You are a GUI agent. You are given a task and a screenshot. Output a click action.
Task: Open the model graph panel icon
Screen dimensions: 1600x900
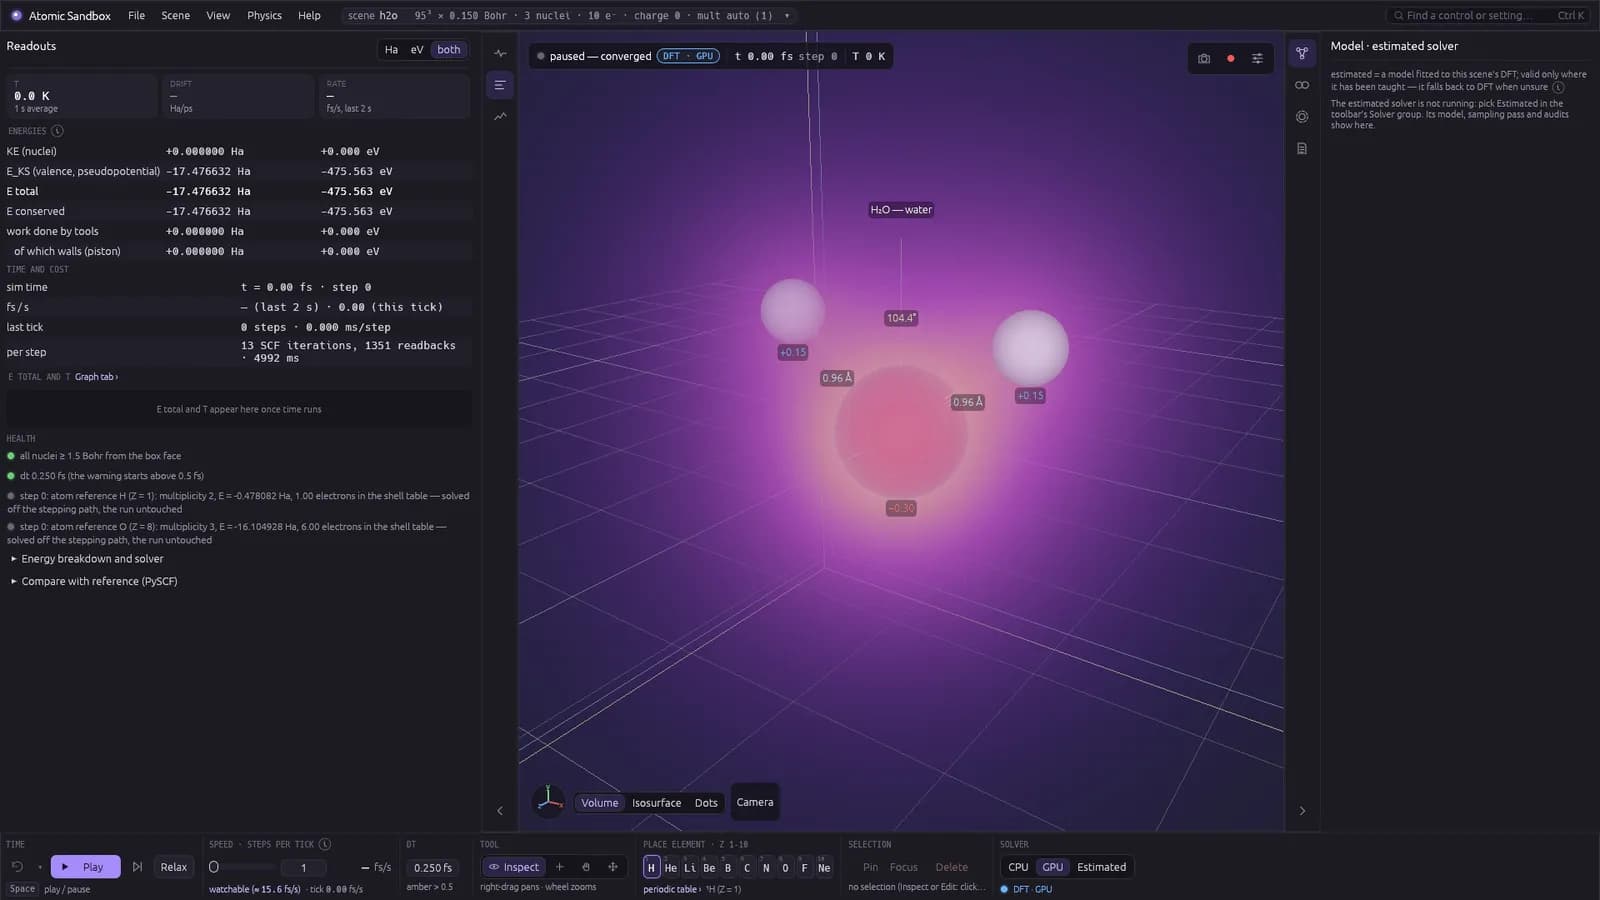pos(1302,53)
